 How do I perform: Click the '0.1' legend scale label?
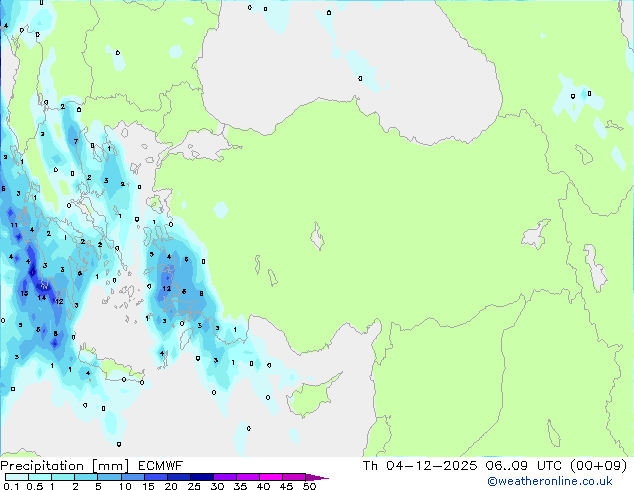(11, 486)
